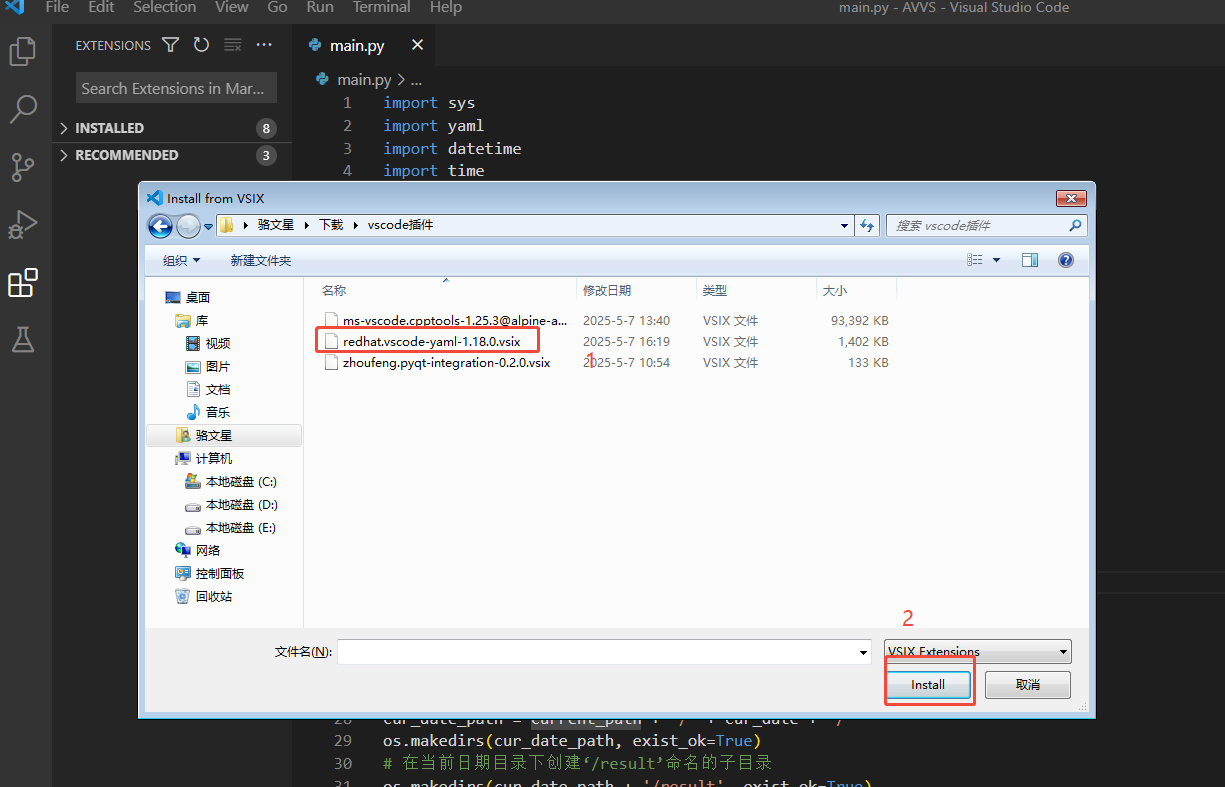Open the Run menu
Screen dimensions: 1225x787
pyautogui.click(x=320, y=7)
